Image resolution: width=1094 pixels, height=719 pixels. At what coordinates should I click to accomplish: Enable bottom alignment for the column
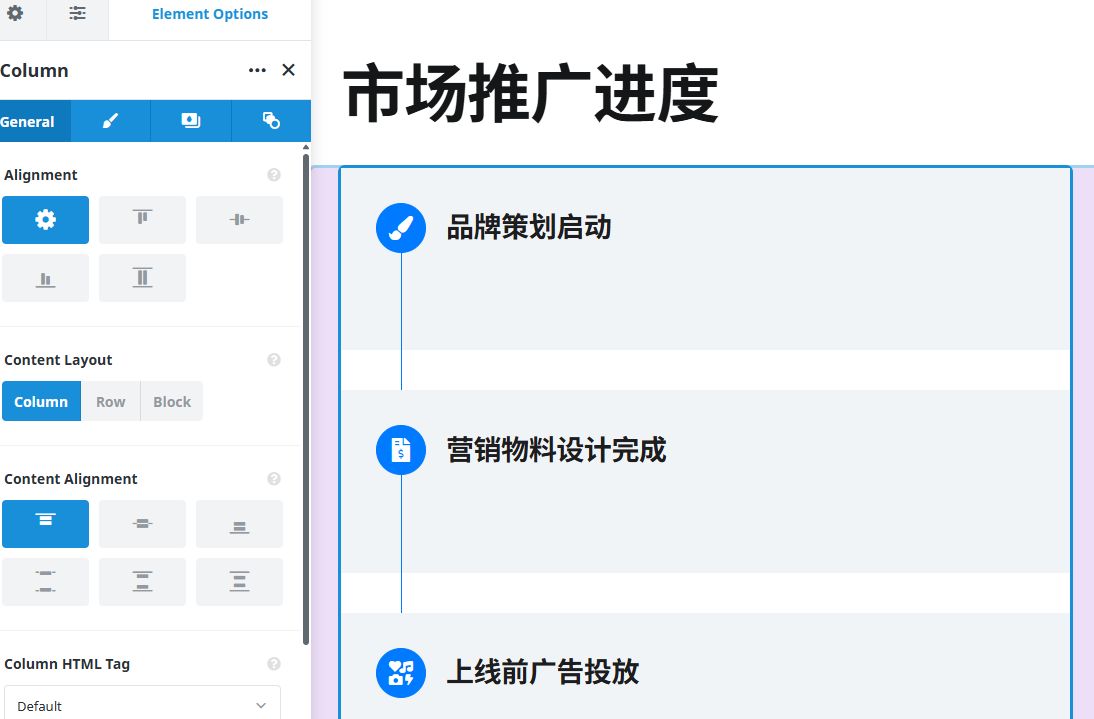coord(45,277)
